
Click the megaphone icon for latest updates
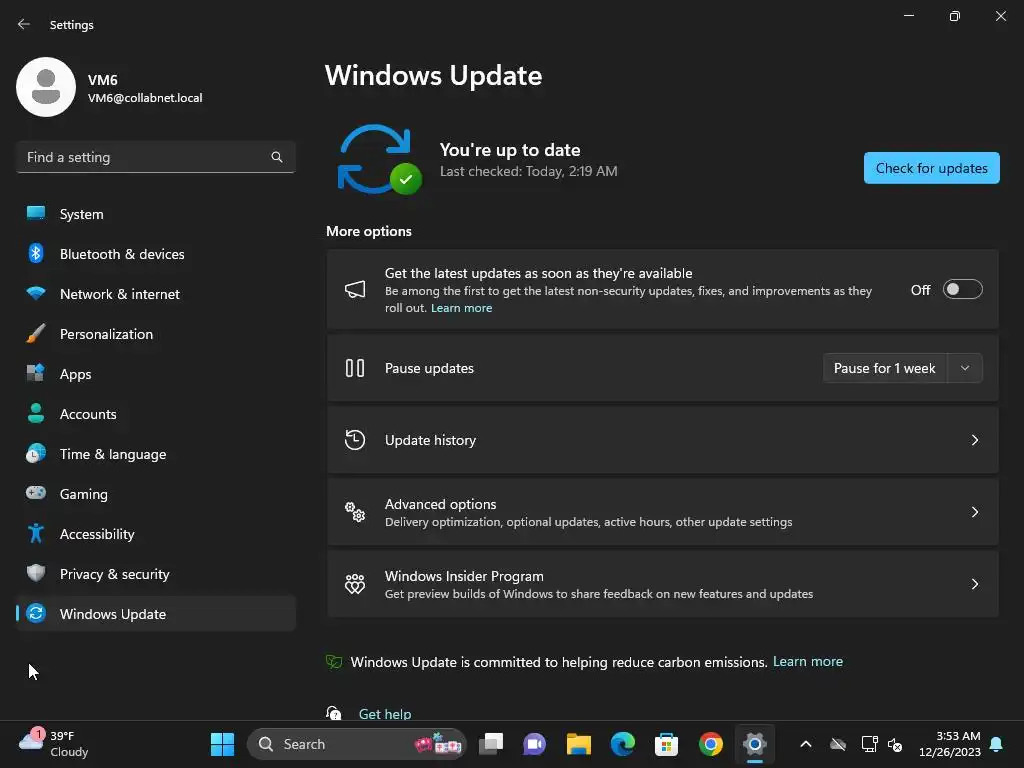(355, 289)
